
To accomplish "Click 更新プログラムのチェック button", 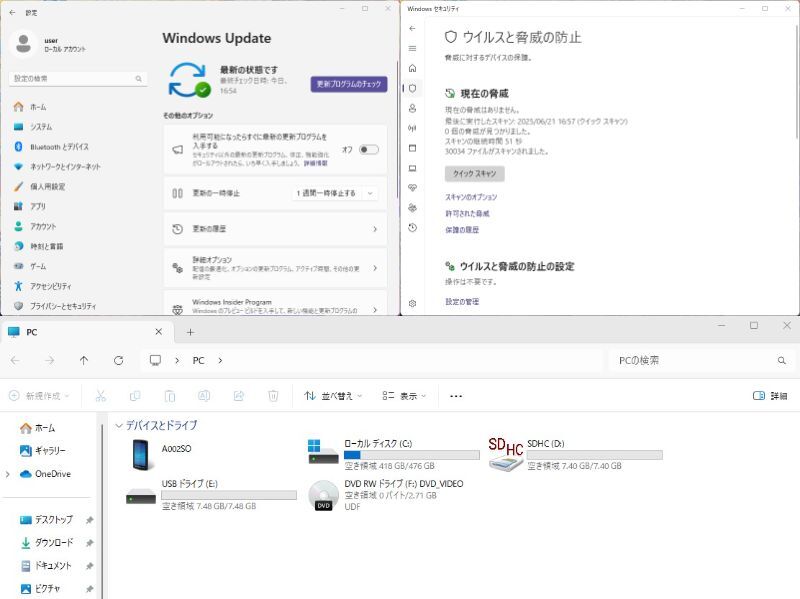I will [349, 84].
